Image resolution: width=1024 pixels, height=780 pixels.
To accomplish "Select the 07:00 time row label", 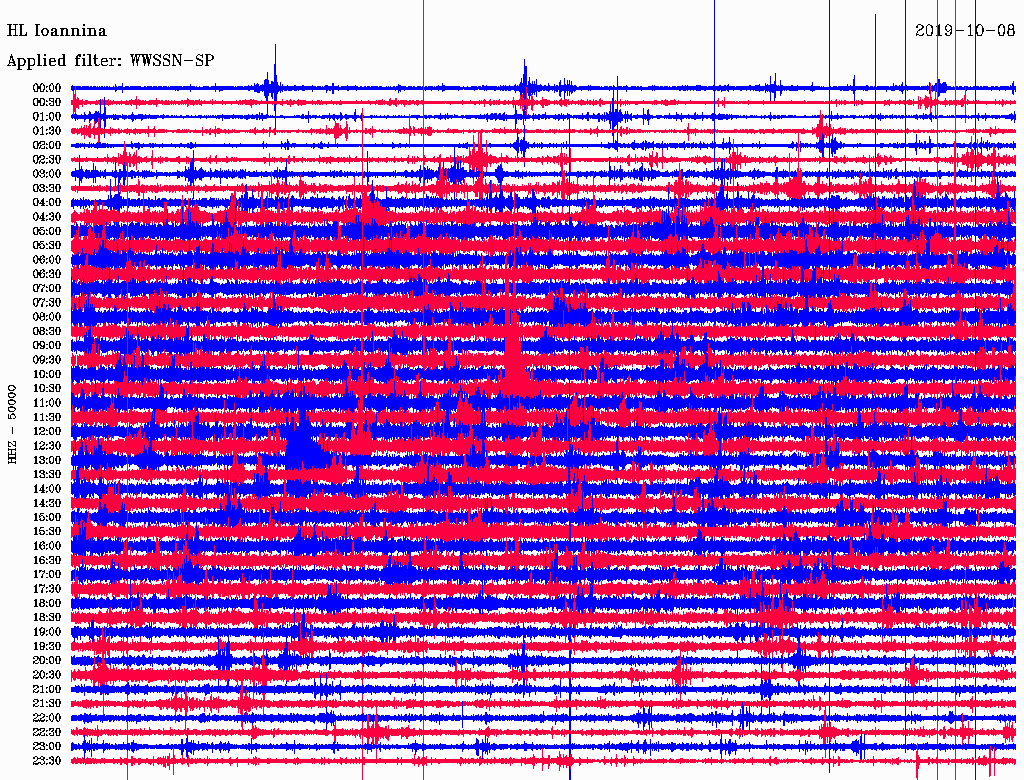I will pyautogui.click(x=47, y=289).
